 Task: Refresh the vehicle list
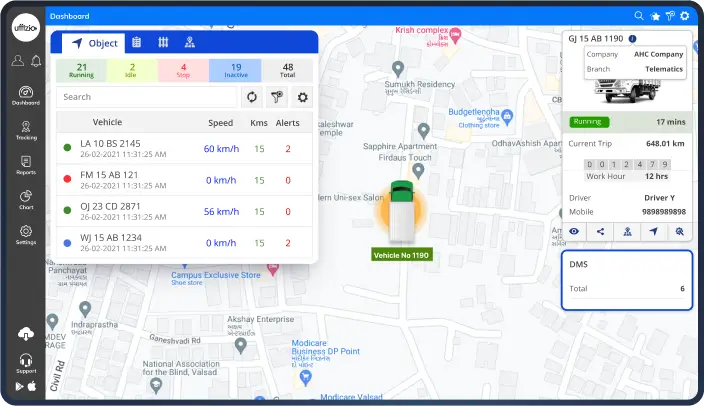(252, 97)
